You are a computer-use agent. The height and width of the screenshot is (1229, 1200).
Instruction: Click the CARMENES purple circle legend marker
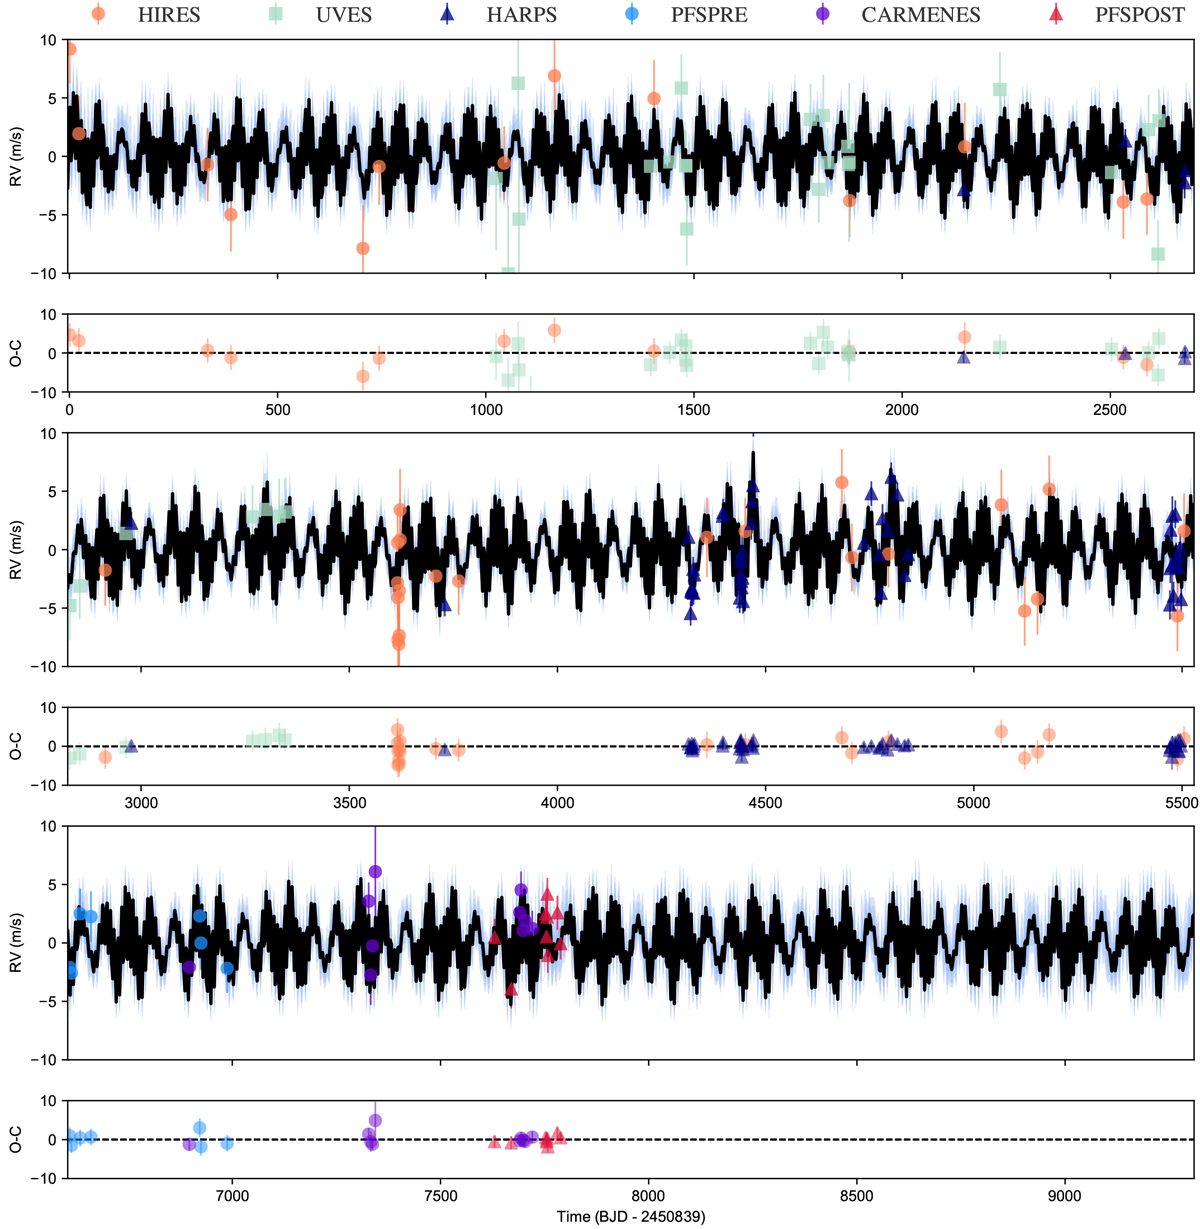pos(822,14)
